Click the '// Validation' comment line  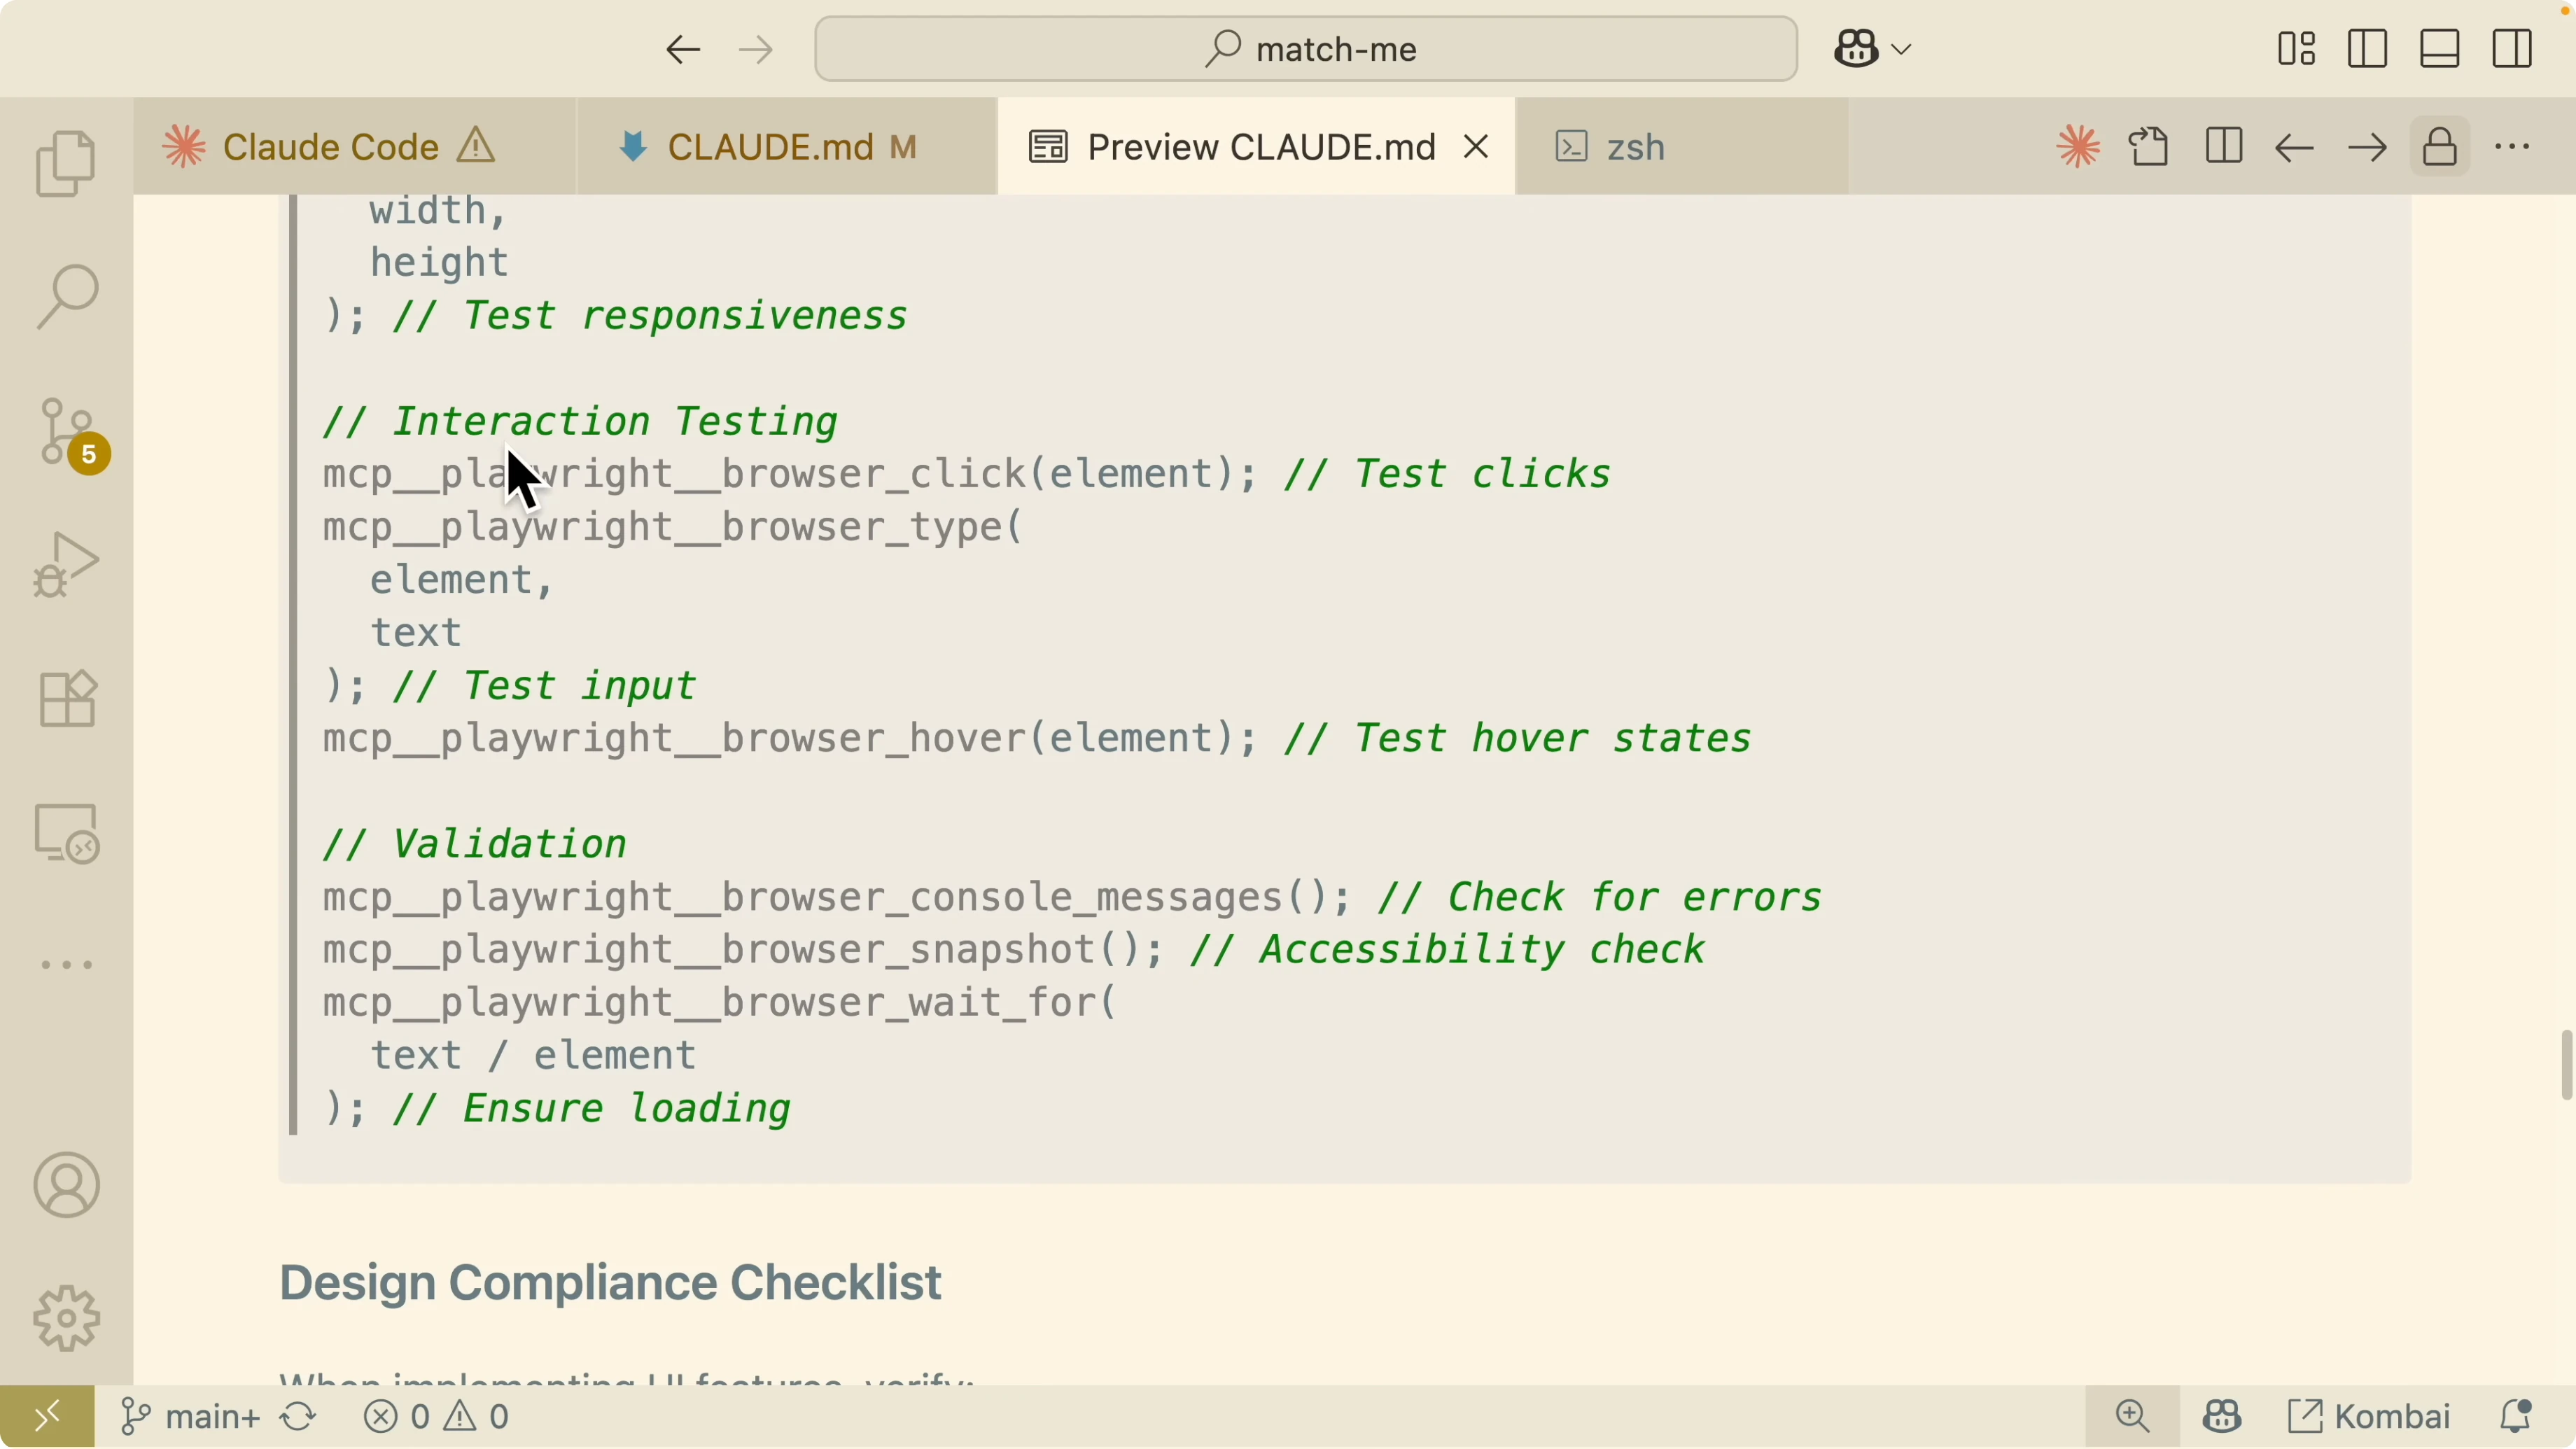pos(475,844)
